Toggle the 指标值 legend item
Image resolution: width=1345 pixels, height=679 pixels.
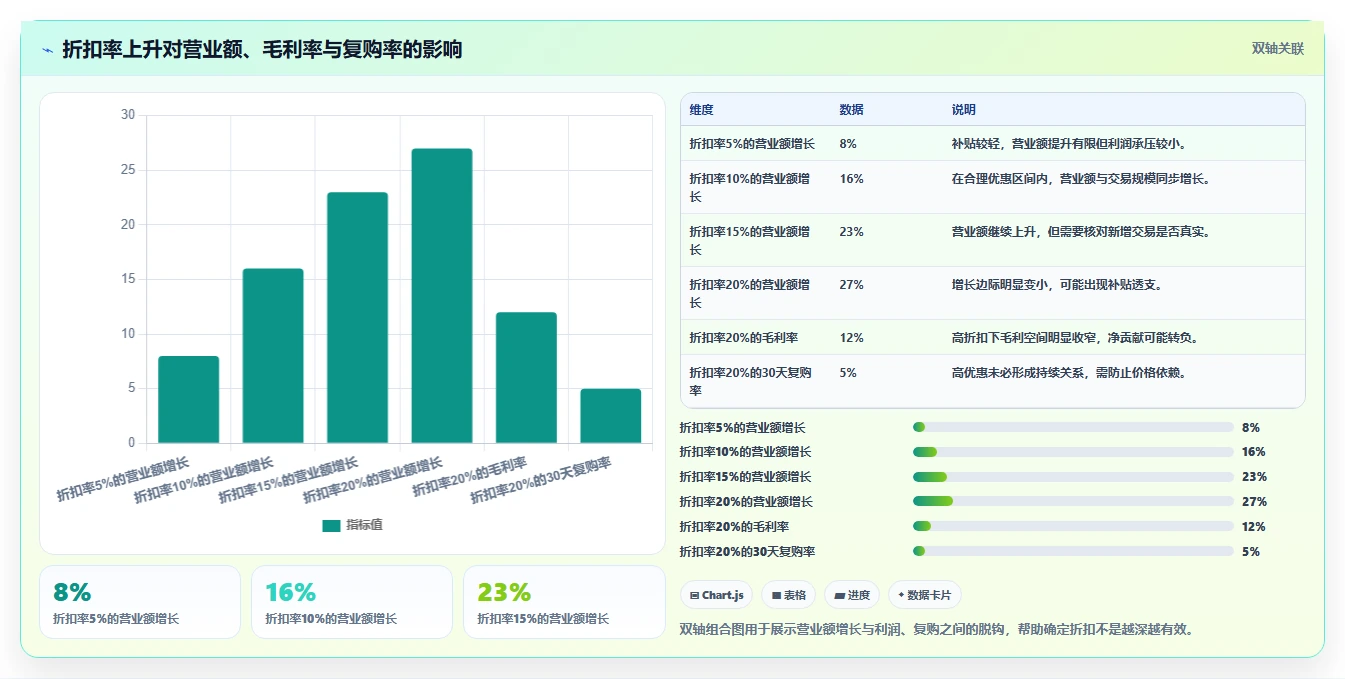point(352,525)
